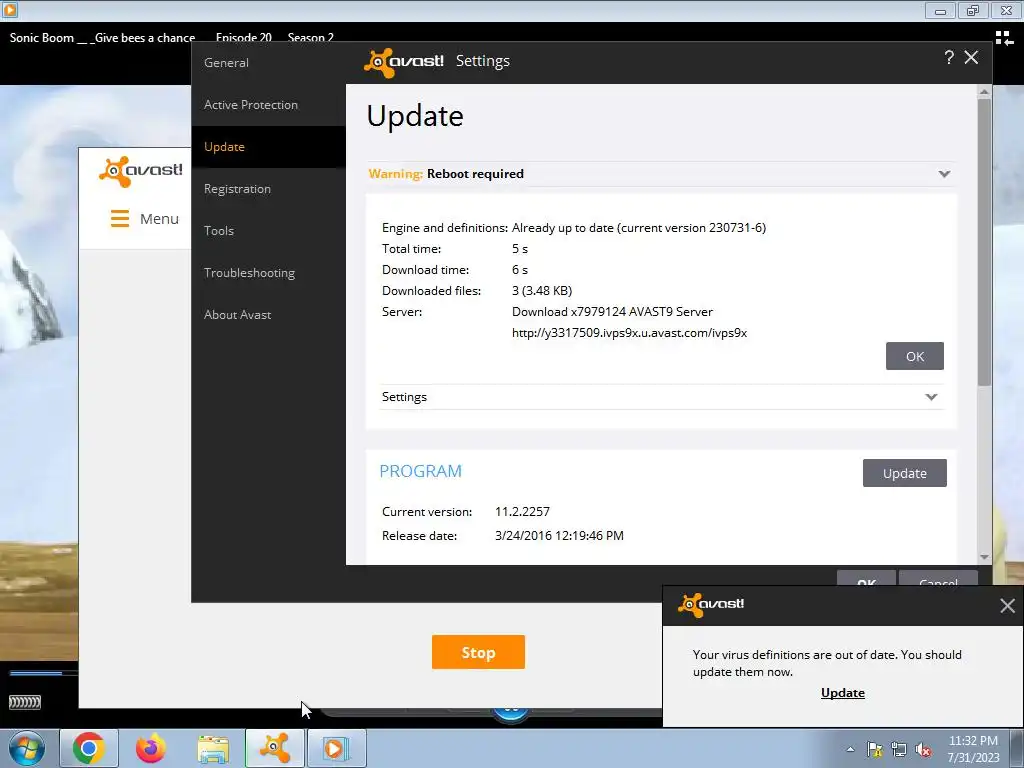Open the clock showing 11:32 PM
The height and width of the screenshot is (768, 1024).
point(974,749)
